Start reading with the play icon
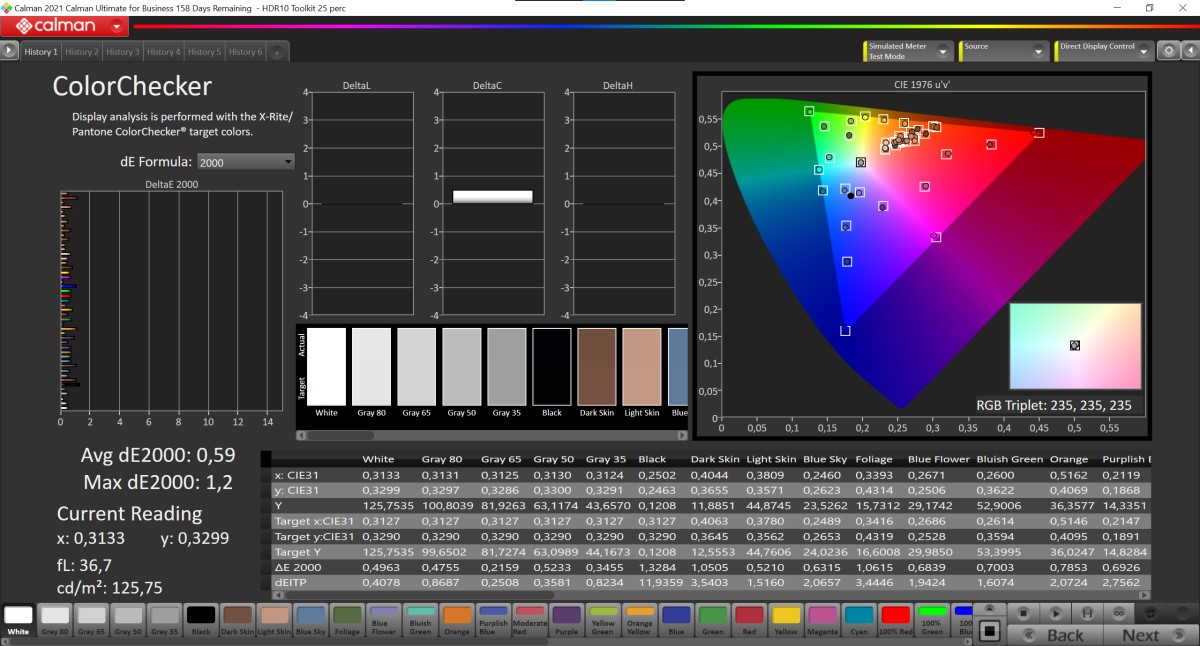Screen dimensions: 1200x646 pos(1054,612)
